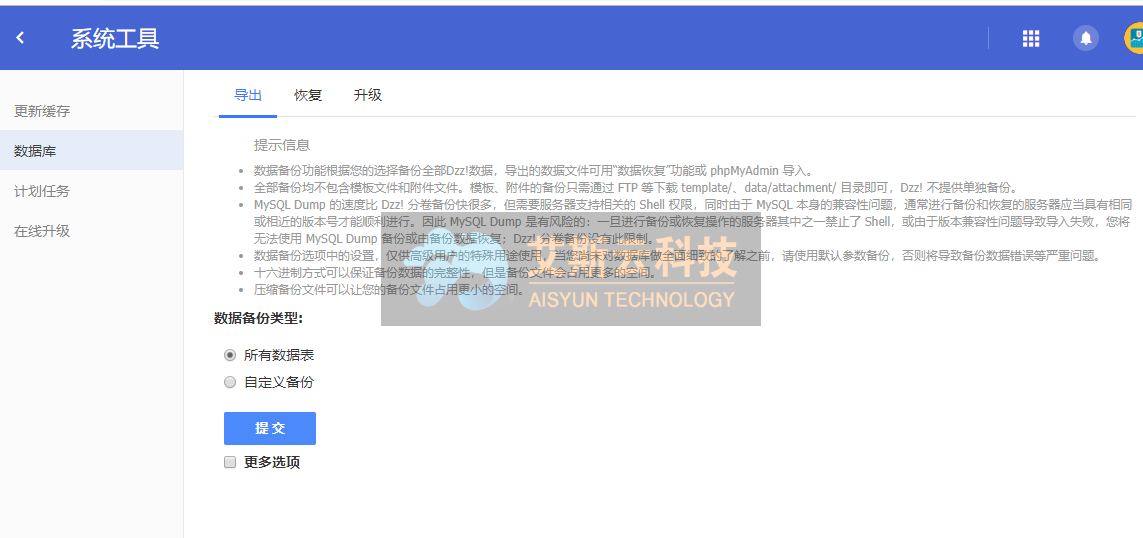Choose the 自定义备份 radio option
Viewport: 1143px width, 538px height.
click(x=230, y=382)
